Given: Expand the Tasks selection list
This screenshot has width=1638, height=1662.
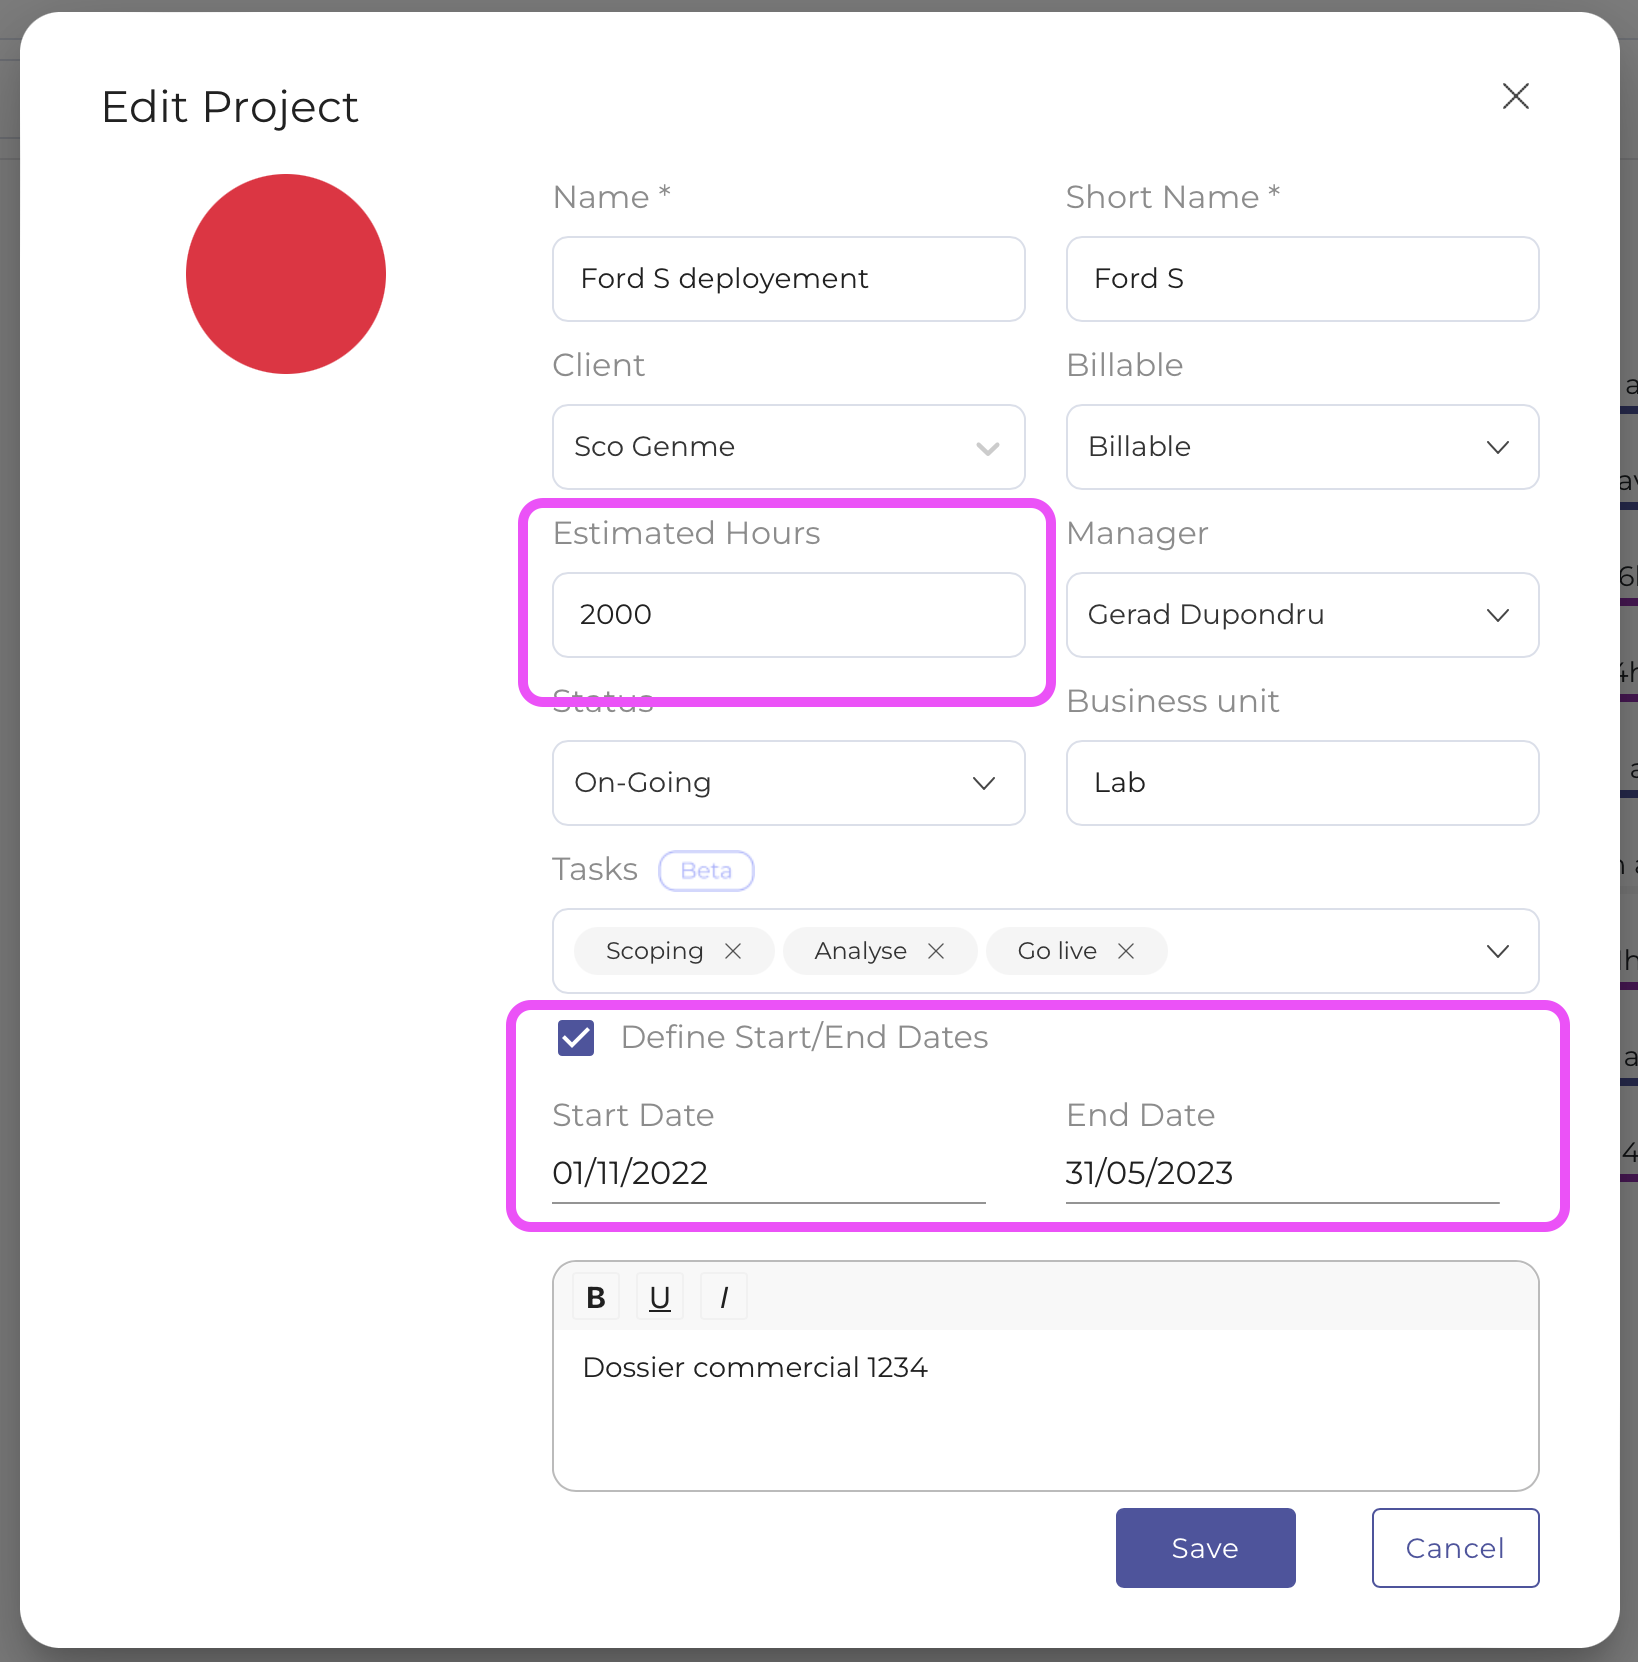Looking at the screenshot, I should point(1498,951).
